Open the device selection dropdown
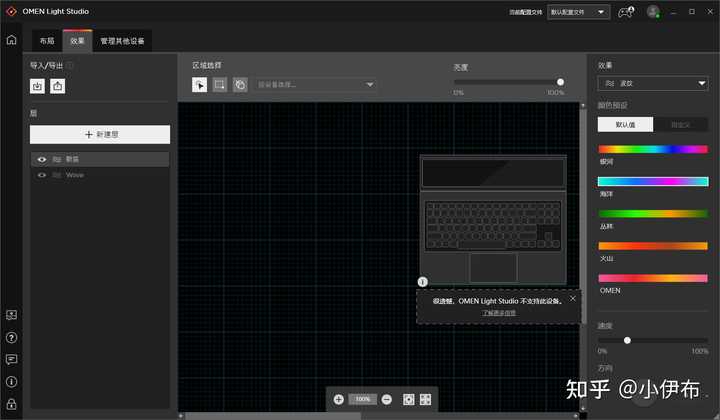Image resolution: width=720 pixels, height=420 pixels. [315, 84]
